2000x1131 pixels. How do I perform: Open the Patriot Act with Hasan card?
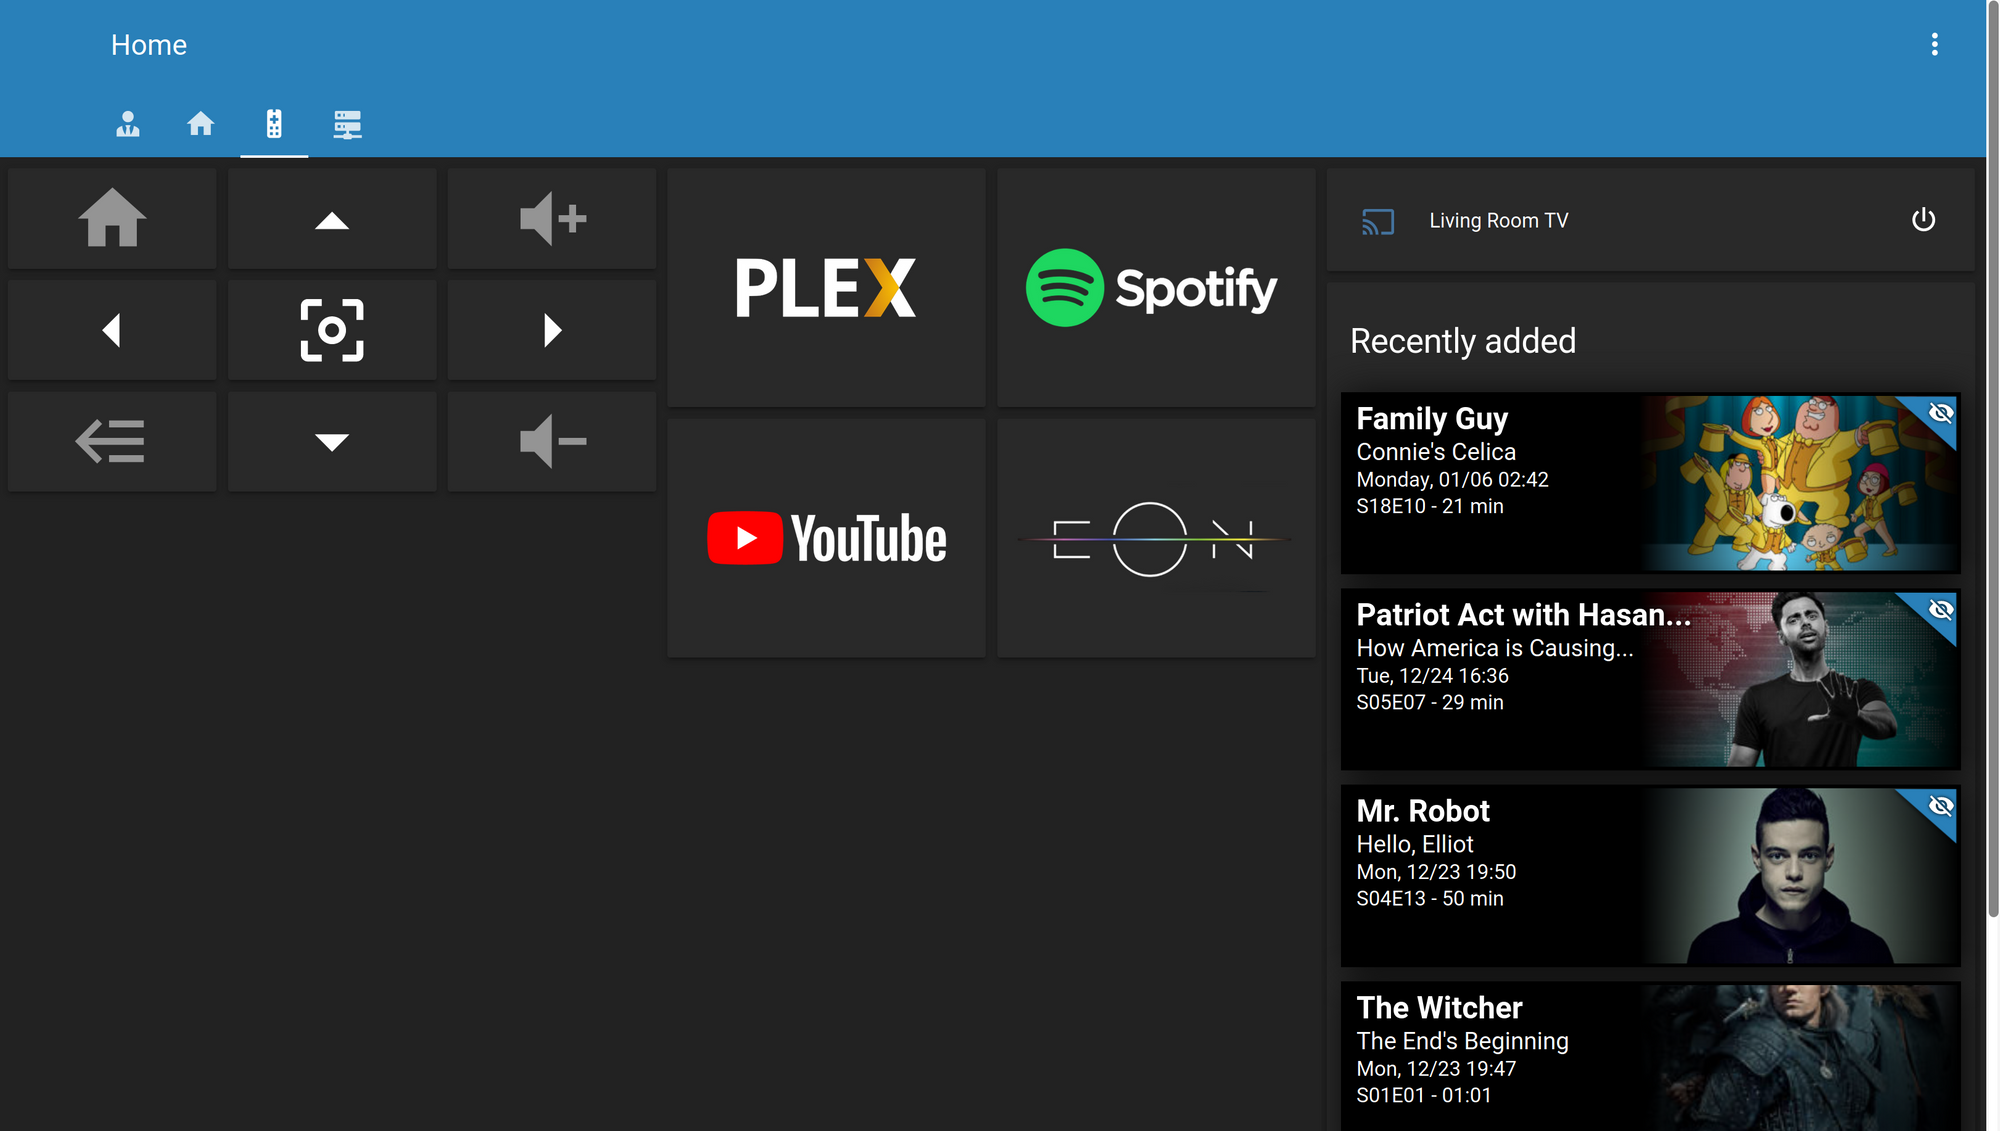(x=1650, y=679)
